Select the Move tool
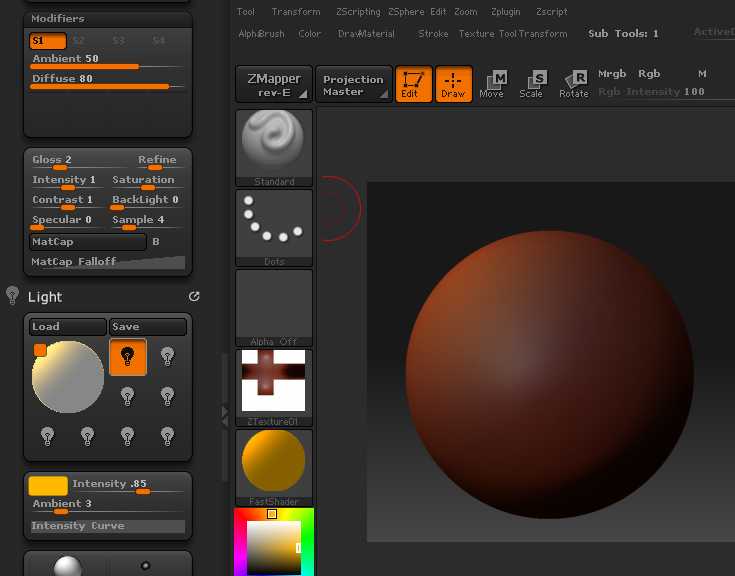 click(492, 84)
